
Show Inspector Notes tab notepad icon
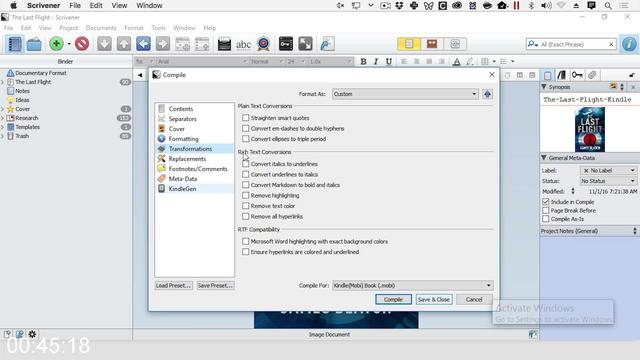pyautogui.click(x=547, y=75)
